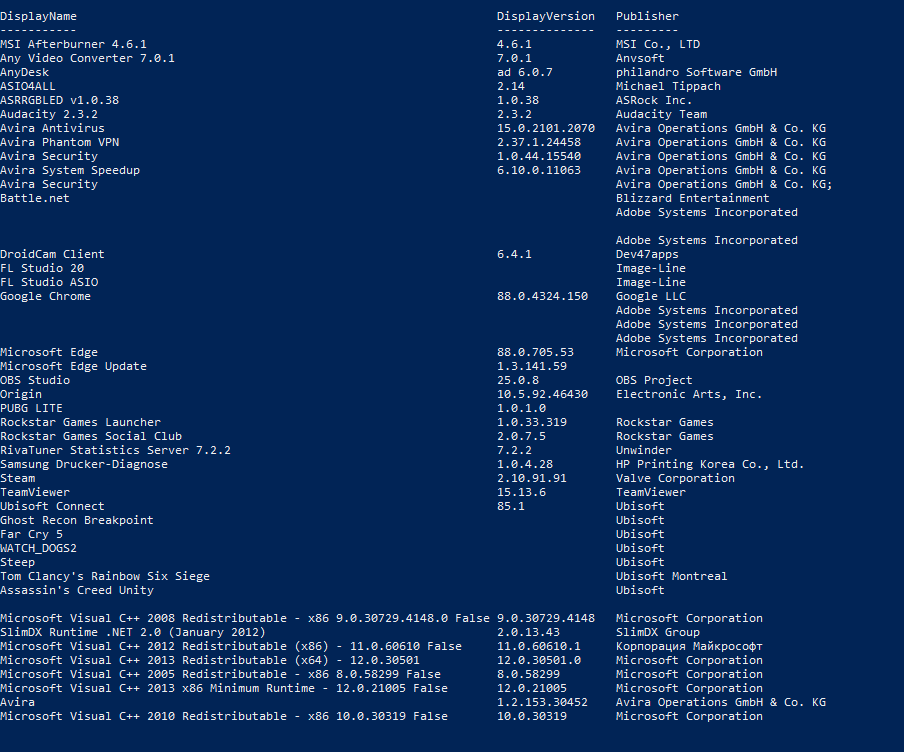Click the FL Studio ASIO entry
Viewport: 904px width, 752px height.
(x=49, y=282)
